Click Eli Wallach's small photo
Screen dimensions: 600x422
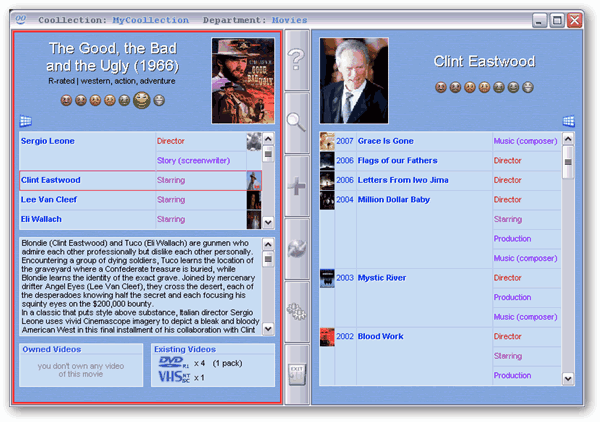(254, 220)
